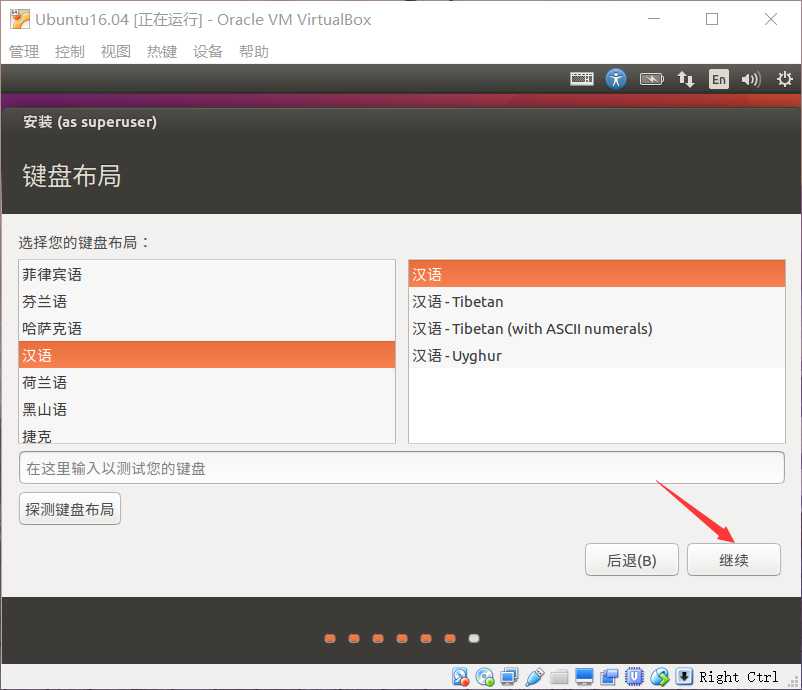Click the shared folders icon in status bar
Screen dimensions: 802x690
pyautogui.click(x=559, y=677)
